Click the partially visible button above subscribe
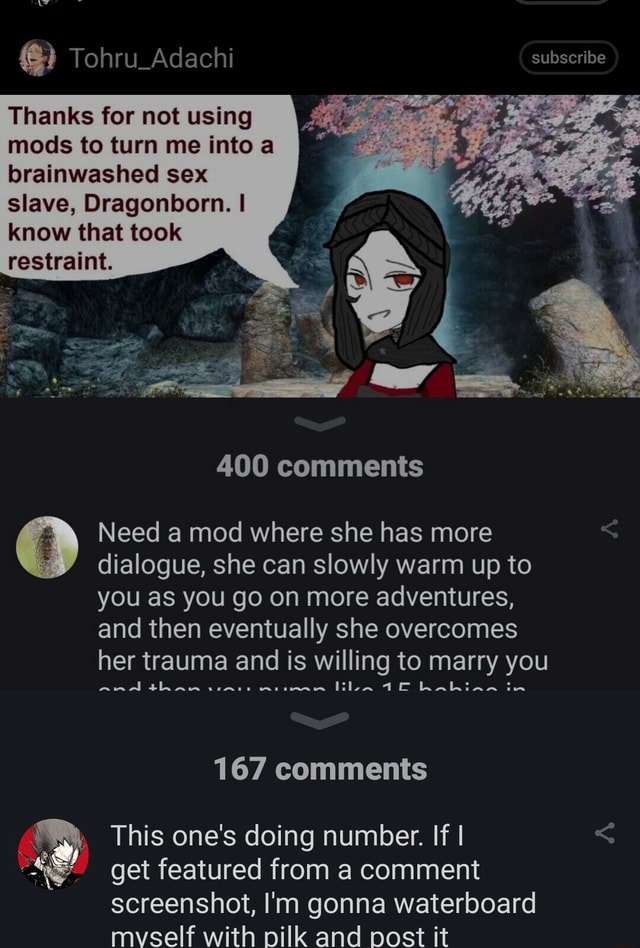This screenshot has height=948, width=640. coord(562,2)
